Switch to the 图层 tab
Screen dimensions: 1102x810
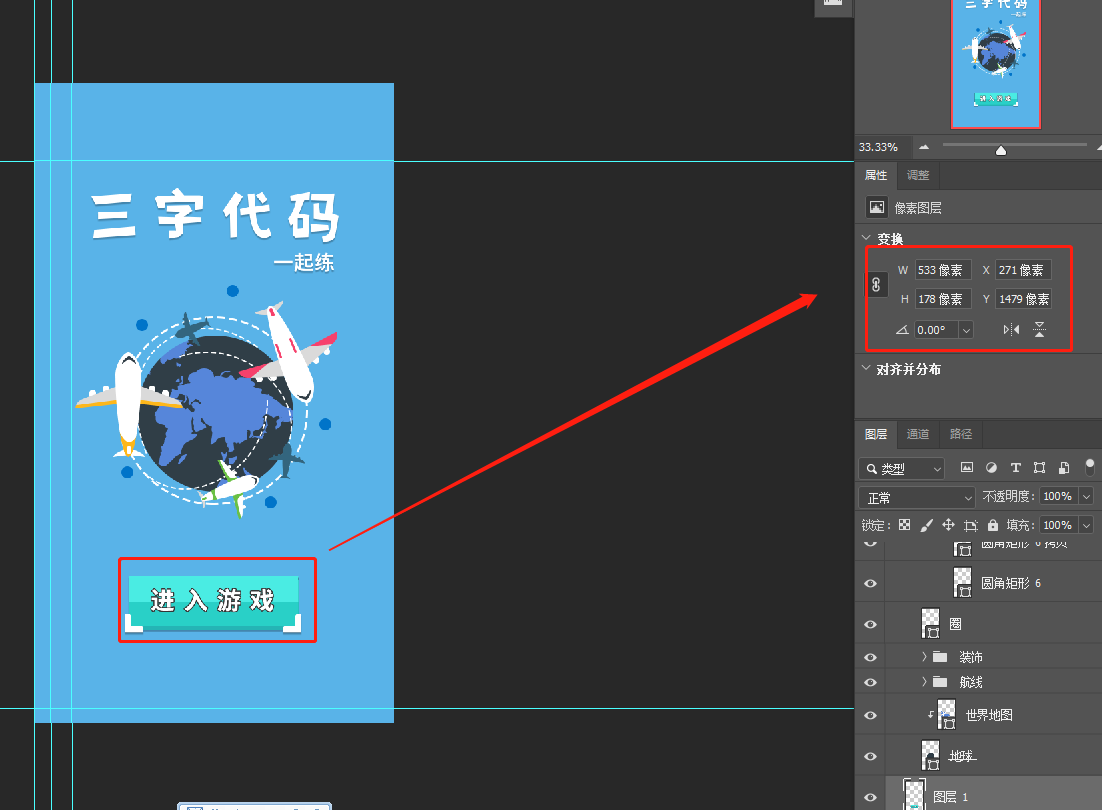click(x=876, y=433)
